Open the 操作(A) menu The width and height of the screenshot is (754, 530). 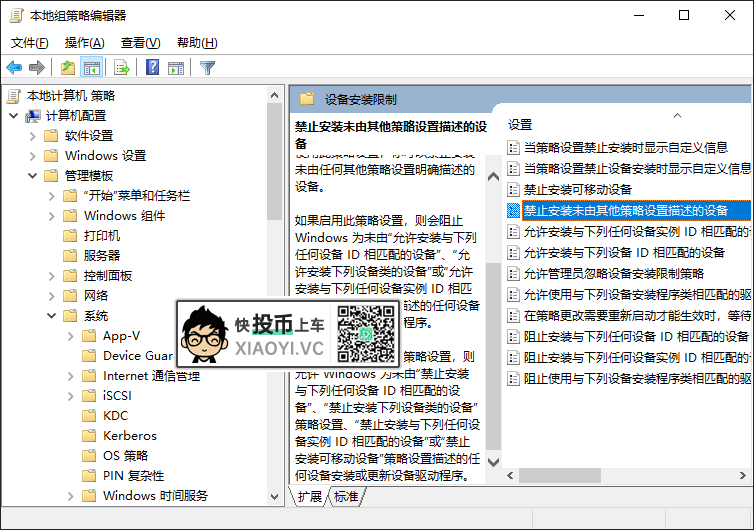click(x=85, y=43)
